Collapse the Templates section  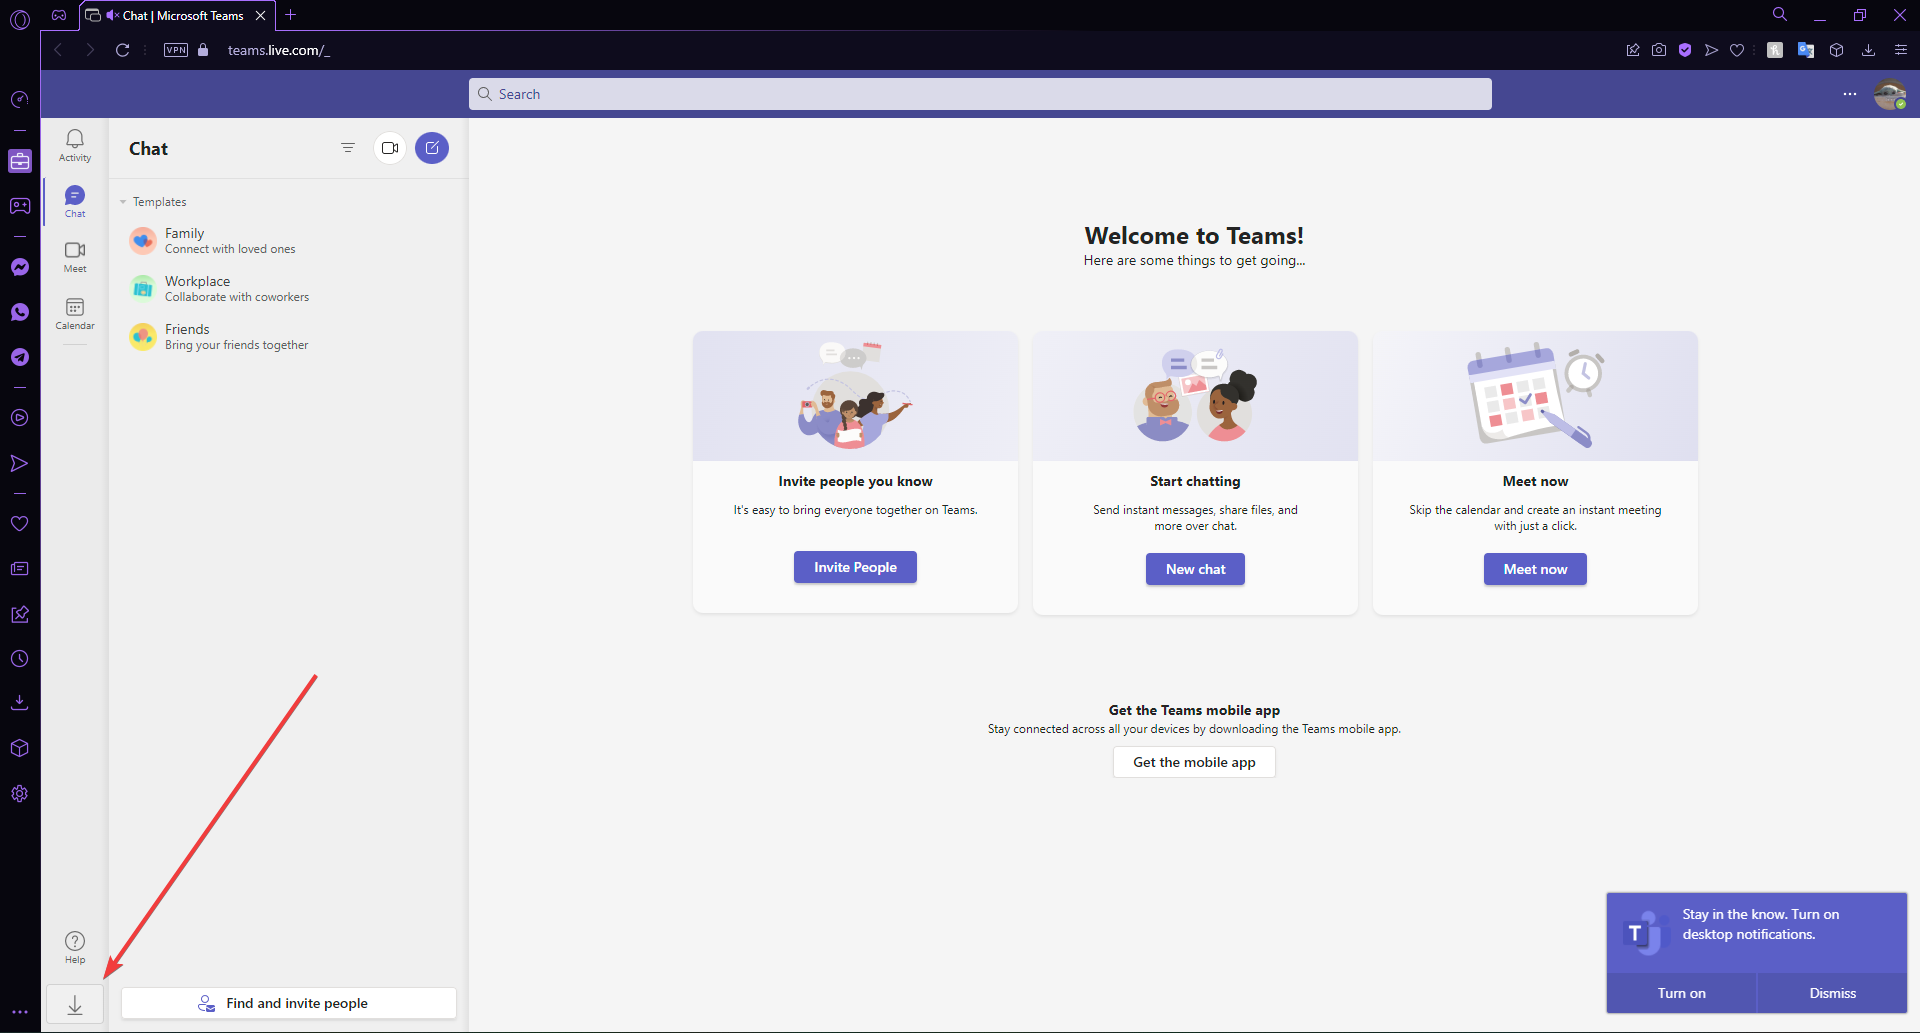click(123, 201)
